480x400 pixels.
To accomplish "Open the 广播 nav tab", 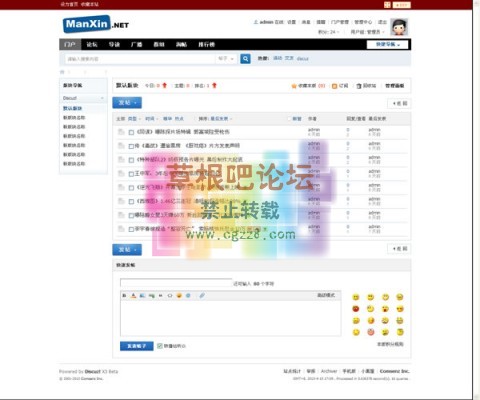I will [x=137, y=44].
